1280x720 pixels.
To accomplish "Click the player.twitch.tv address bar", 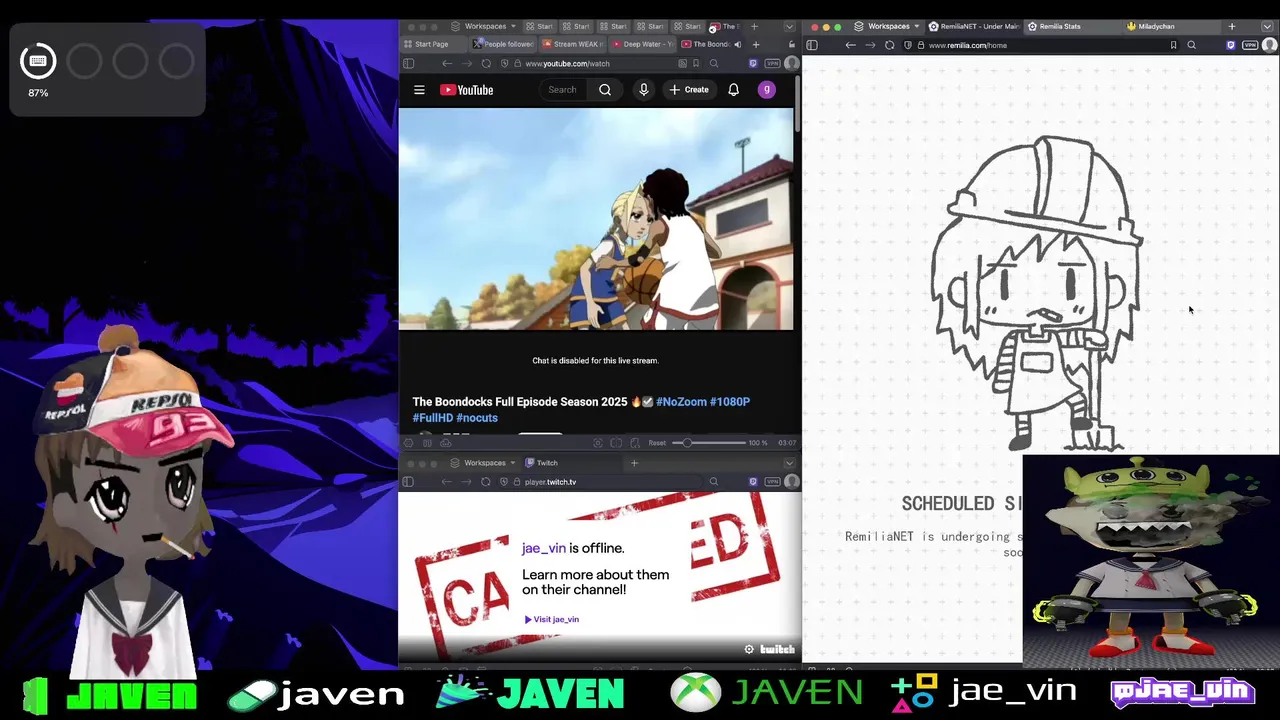I will tap(600, 482).
